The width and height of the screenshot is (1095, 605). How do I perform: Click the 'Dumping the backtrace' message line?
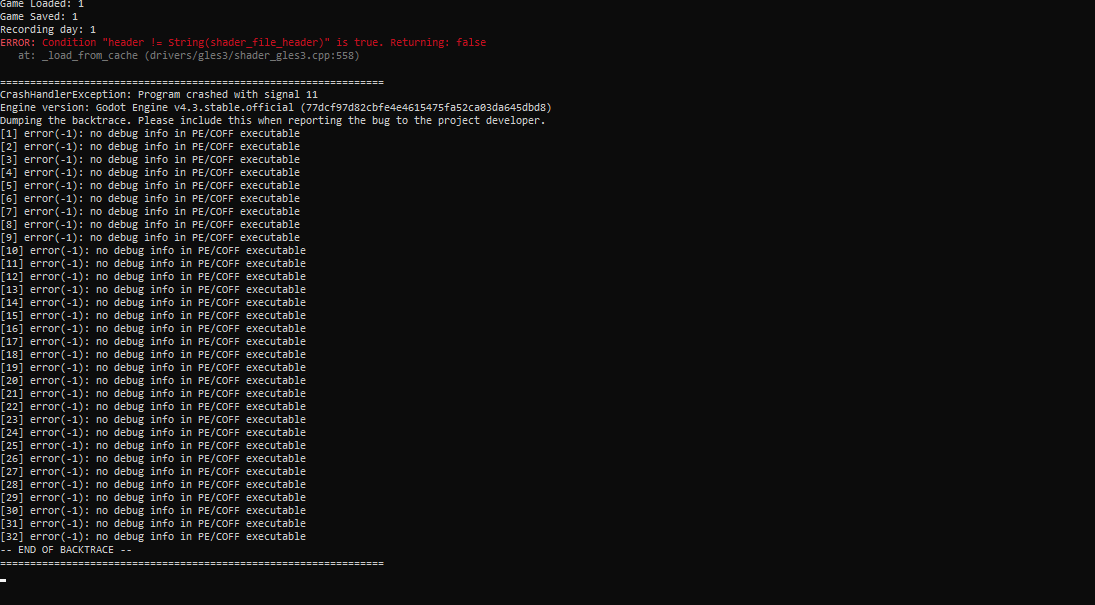point(272,121)
